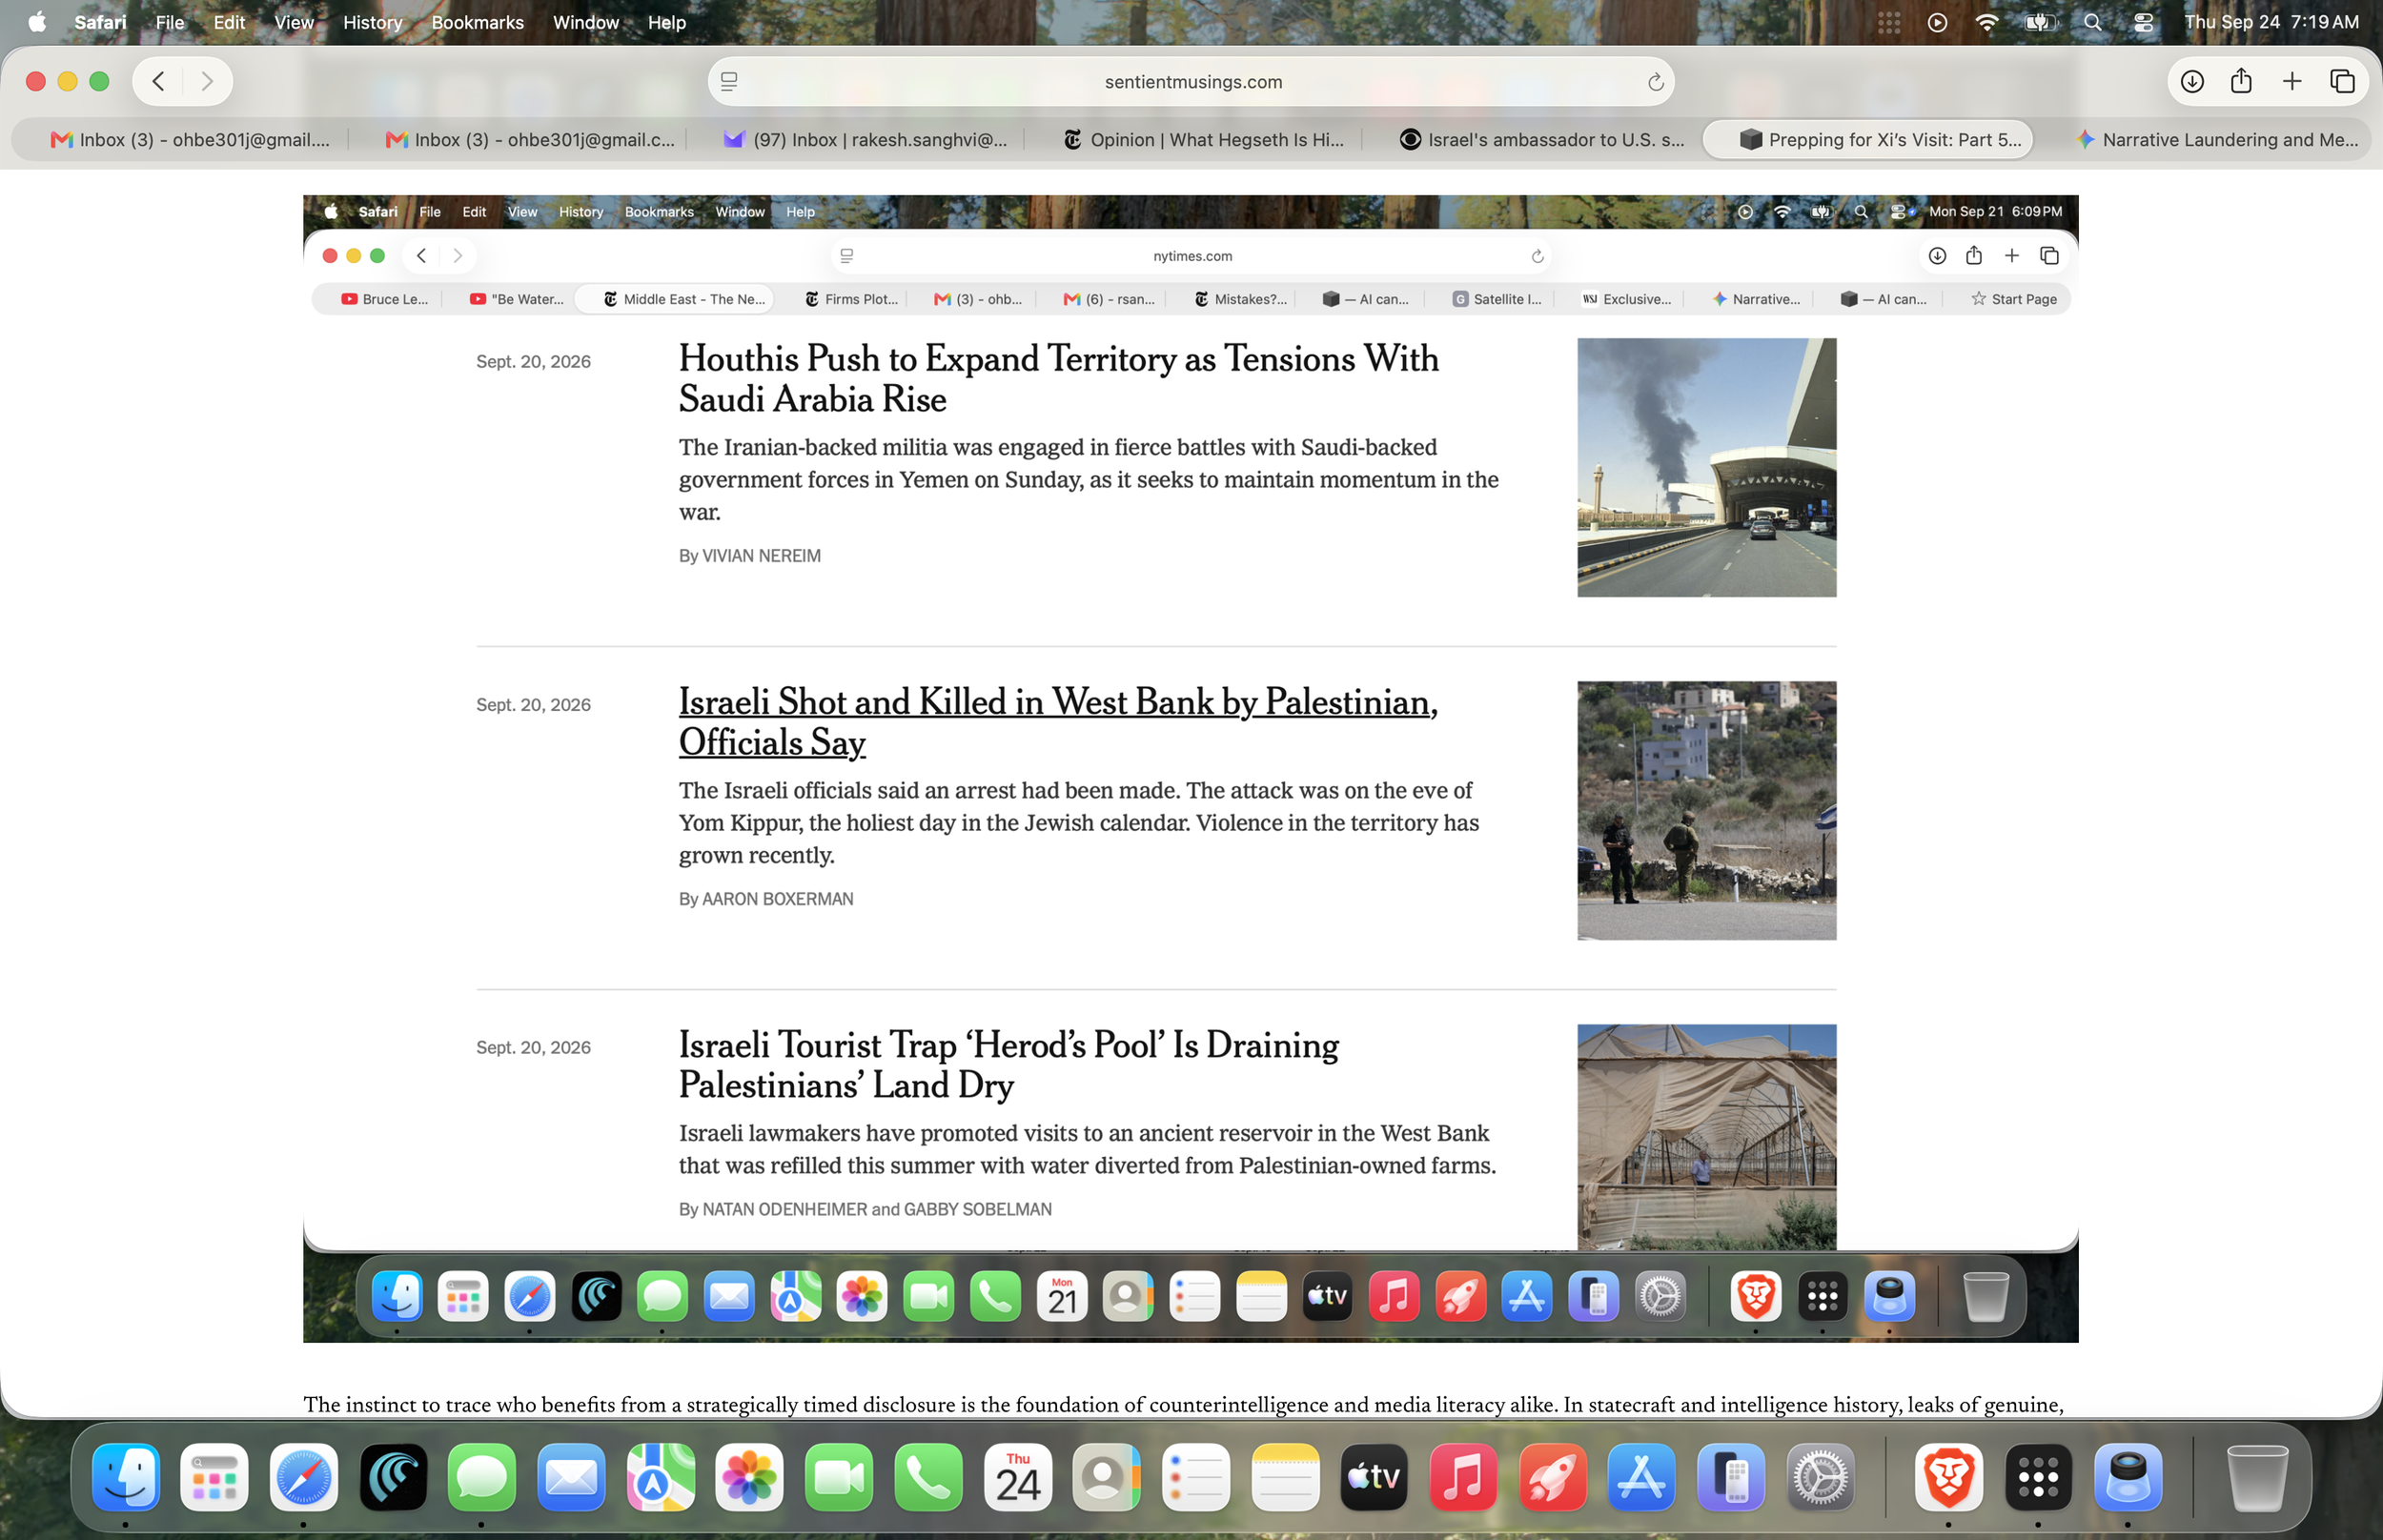
Task: Click the Share icon in Safari's toolbar
Action: 2241,82
